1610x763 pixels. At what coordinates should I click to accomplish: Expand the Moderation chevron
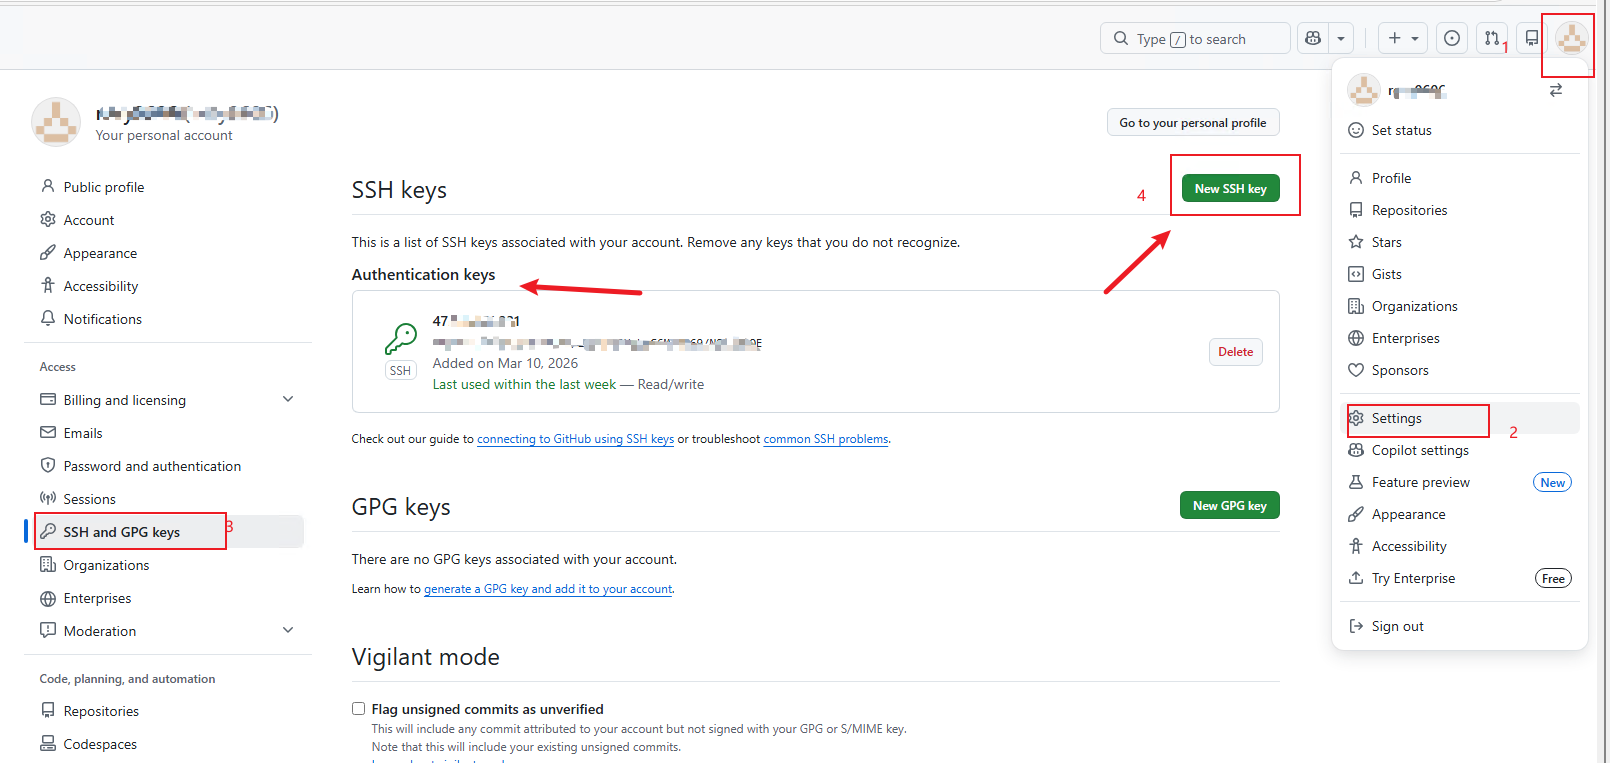click(x=288, y=630)
